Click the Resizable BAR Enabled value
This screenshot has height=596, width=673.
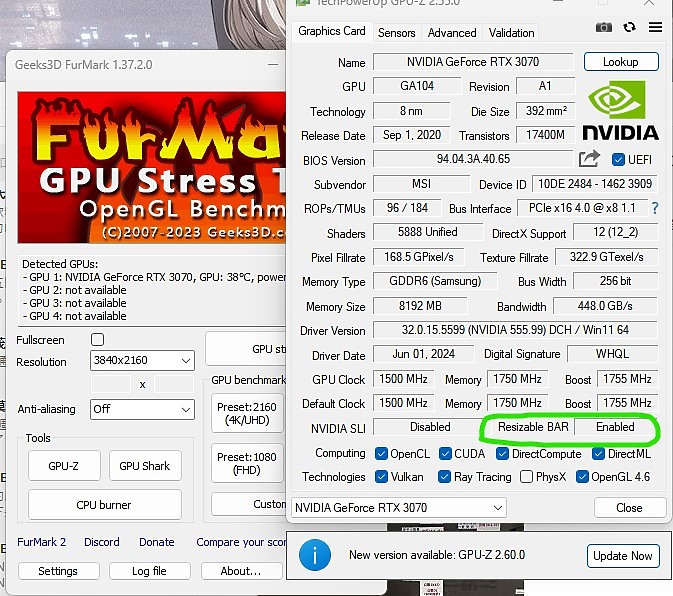click(615, 427)
